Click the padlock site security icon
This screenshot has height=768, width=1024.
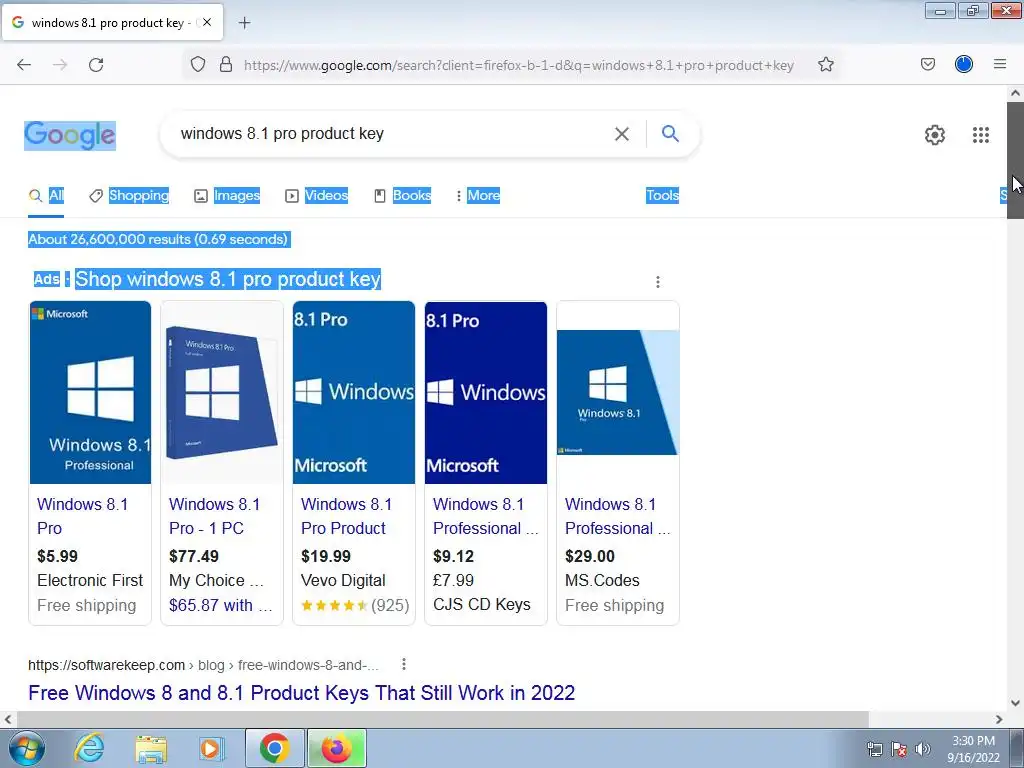pyautogui.click(x=226, y=64)
